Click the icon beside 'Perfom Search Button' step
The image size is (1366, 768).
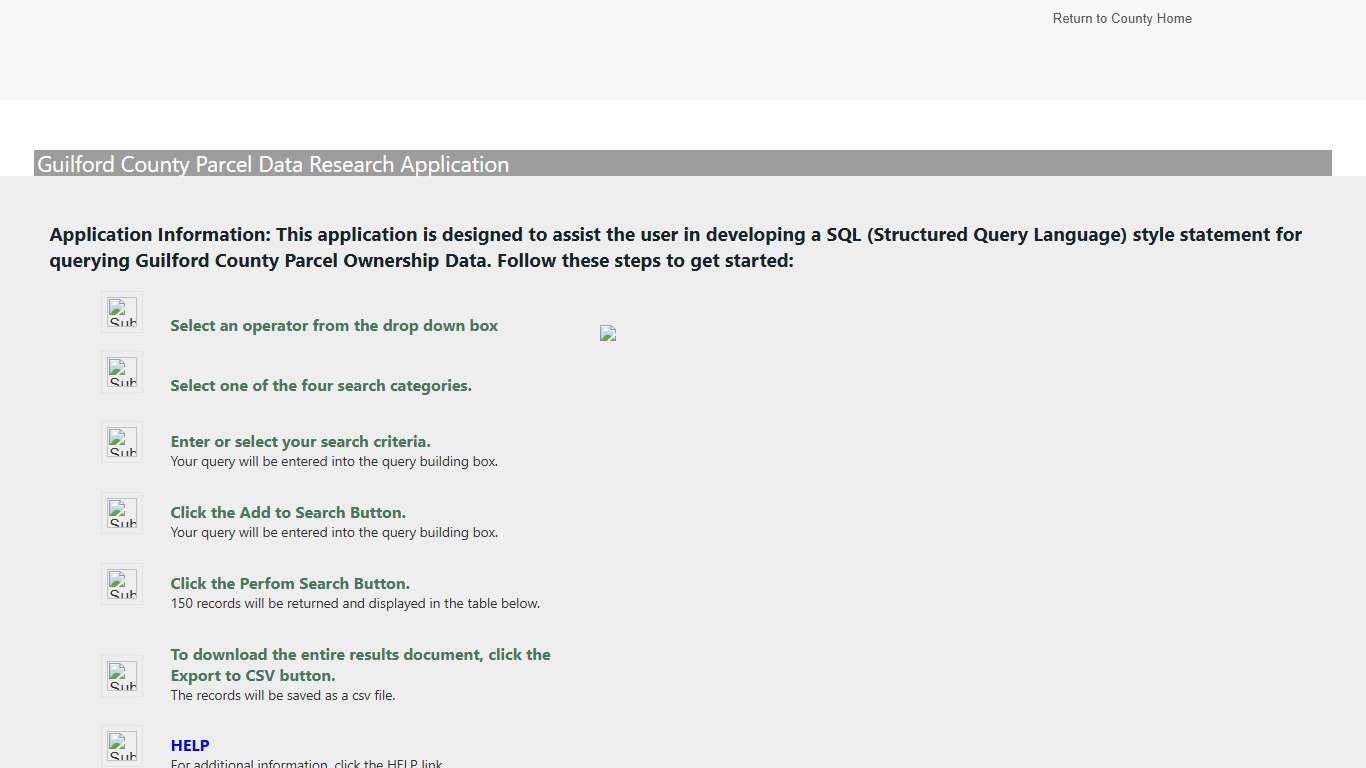pos(122,584)
